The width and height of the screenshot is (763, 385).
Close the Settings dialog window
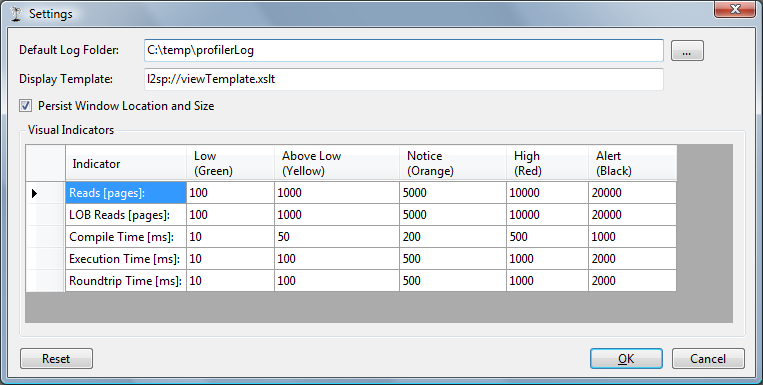tap(735, 9)
